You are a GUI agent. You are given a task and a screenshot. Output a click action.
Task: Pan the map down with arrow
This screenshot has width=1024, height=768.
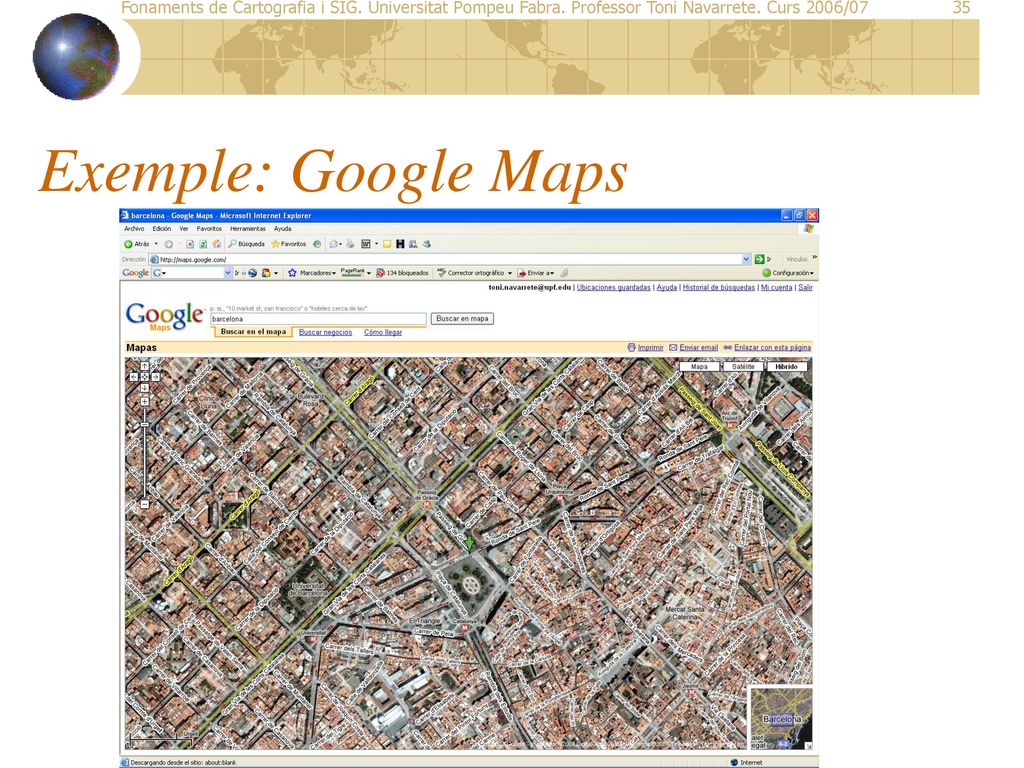click(144, 388)
